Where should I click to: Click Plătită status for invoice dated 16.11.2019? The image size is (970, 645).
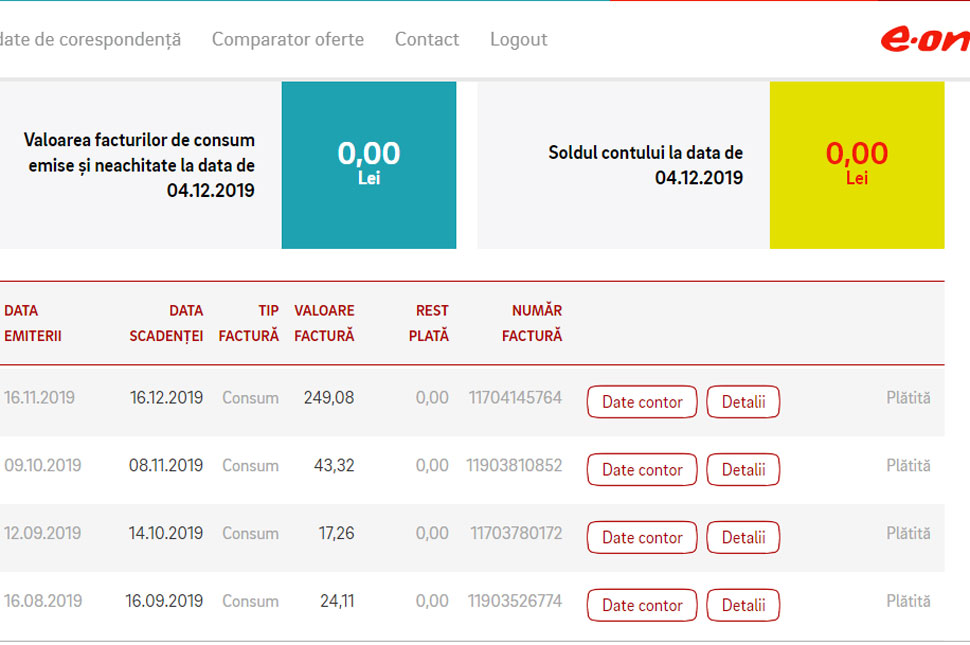pos(908,398)
